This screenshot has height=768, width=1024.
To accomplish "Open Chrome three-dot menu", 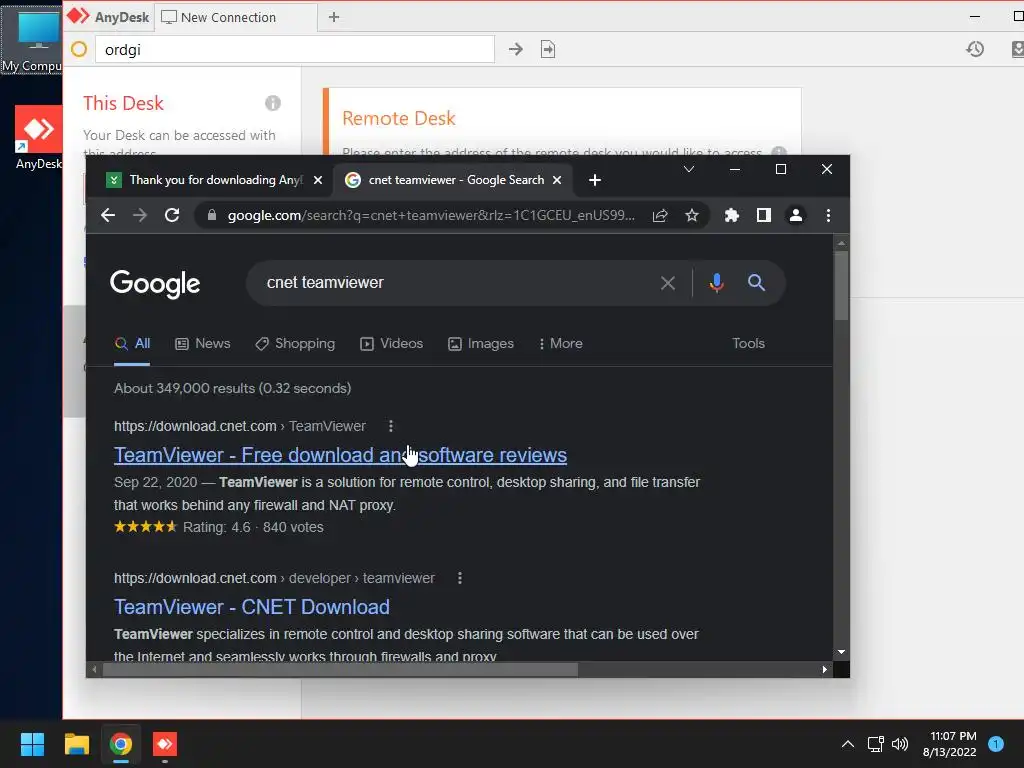I will (x=828, y=216).
